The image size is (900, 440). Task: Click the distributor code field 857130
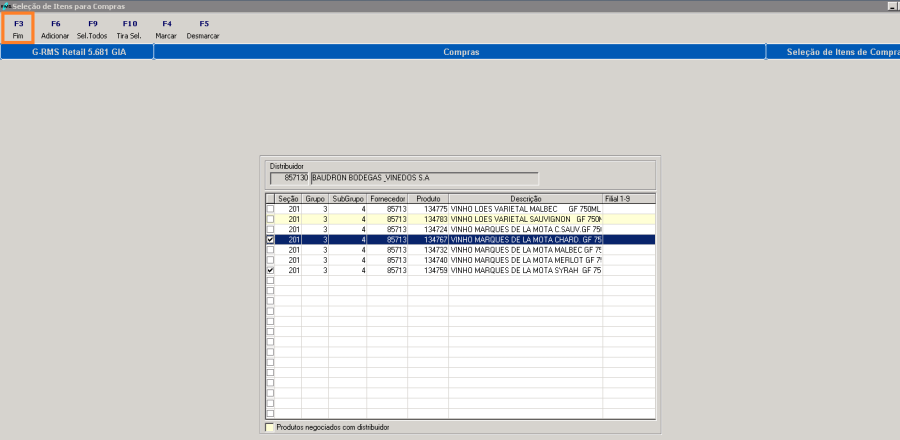pyautogui.click(x=290, y=178)
